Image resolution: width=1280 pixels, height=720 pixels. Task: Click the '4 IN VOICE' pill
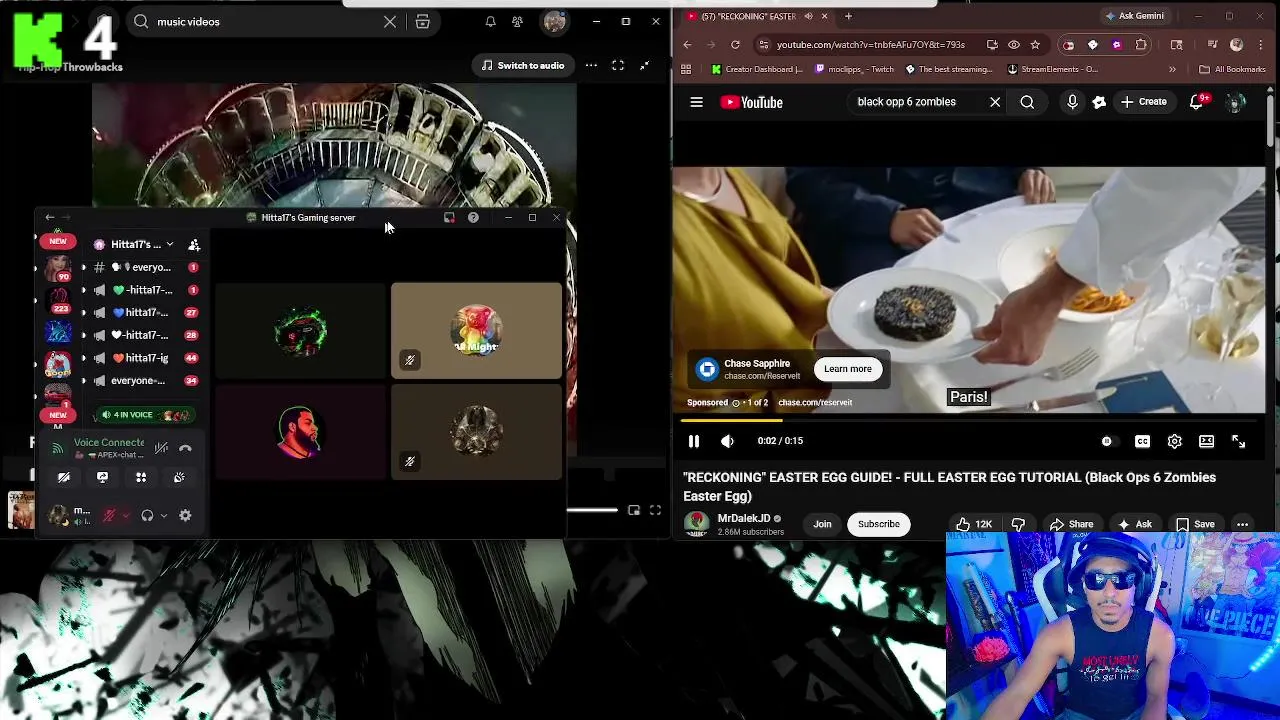click(145, 415)
